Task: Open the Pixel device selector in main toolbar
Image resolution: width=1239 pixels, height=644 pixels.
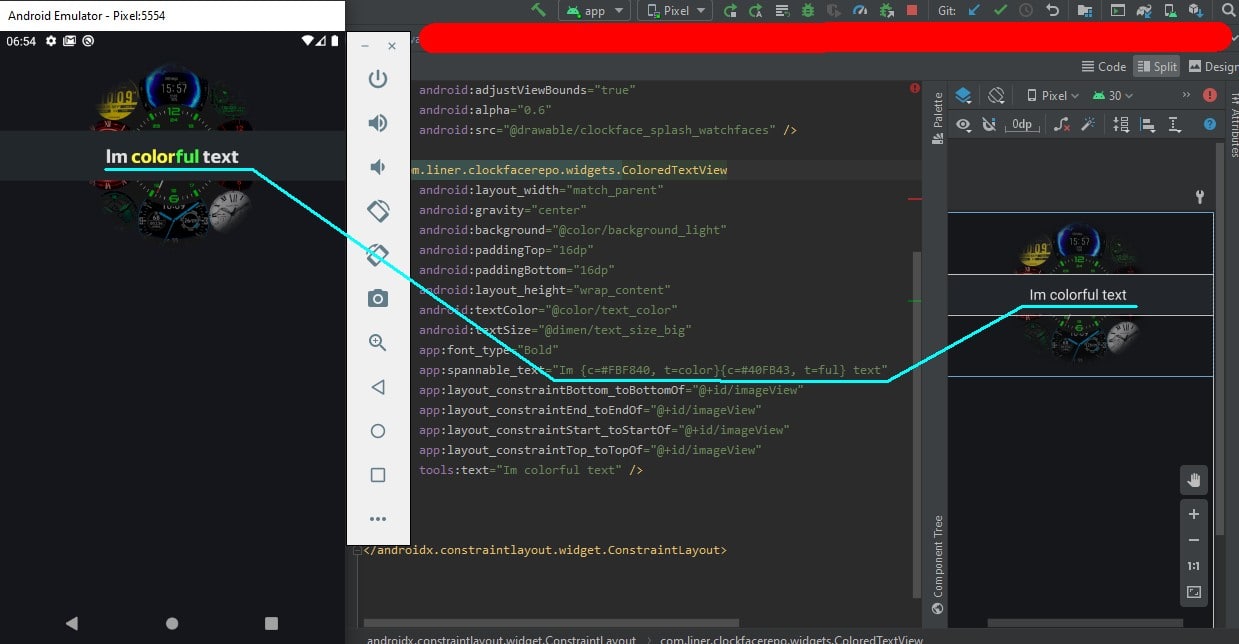Action: [675, 11]
